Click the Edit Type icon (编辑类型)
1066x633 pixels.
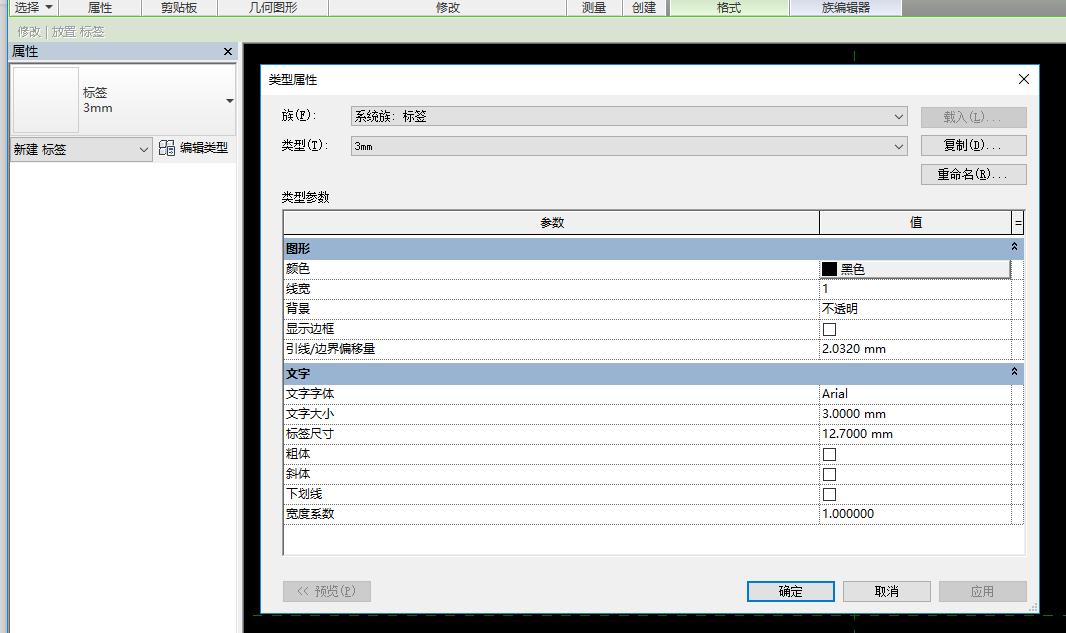point(167,148)
